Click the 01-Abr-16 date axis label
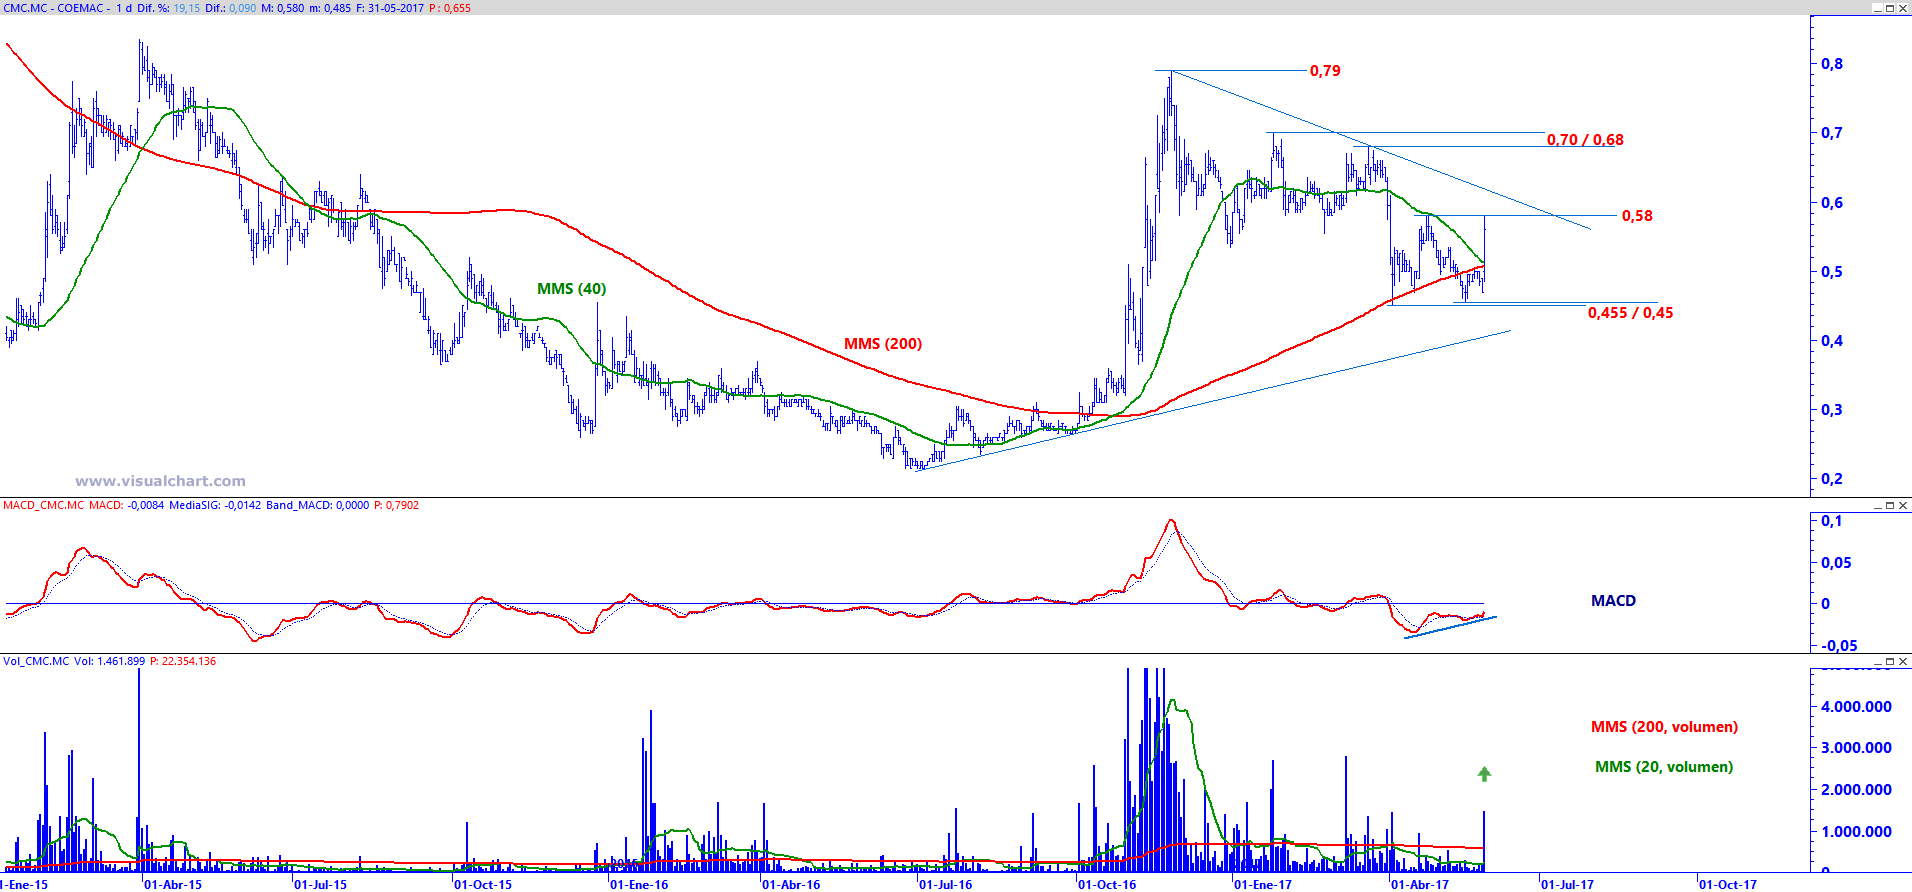The height and width of the screenshot is (892, 1912). (790, 884)
